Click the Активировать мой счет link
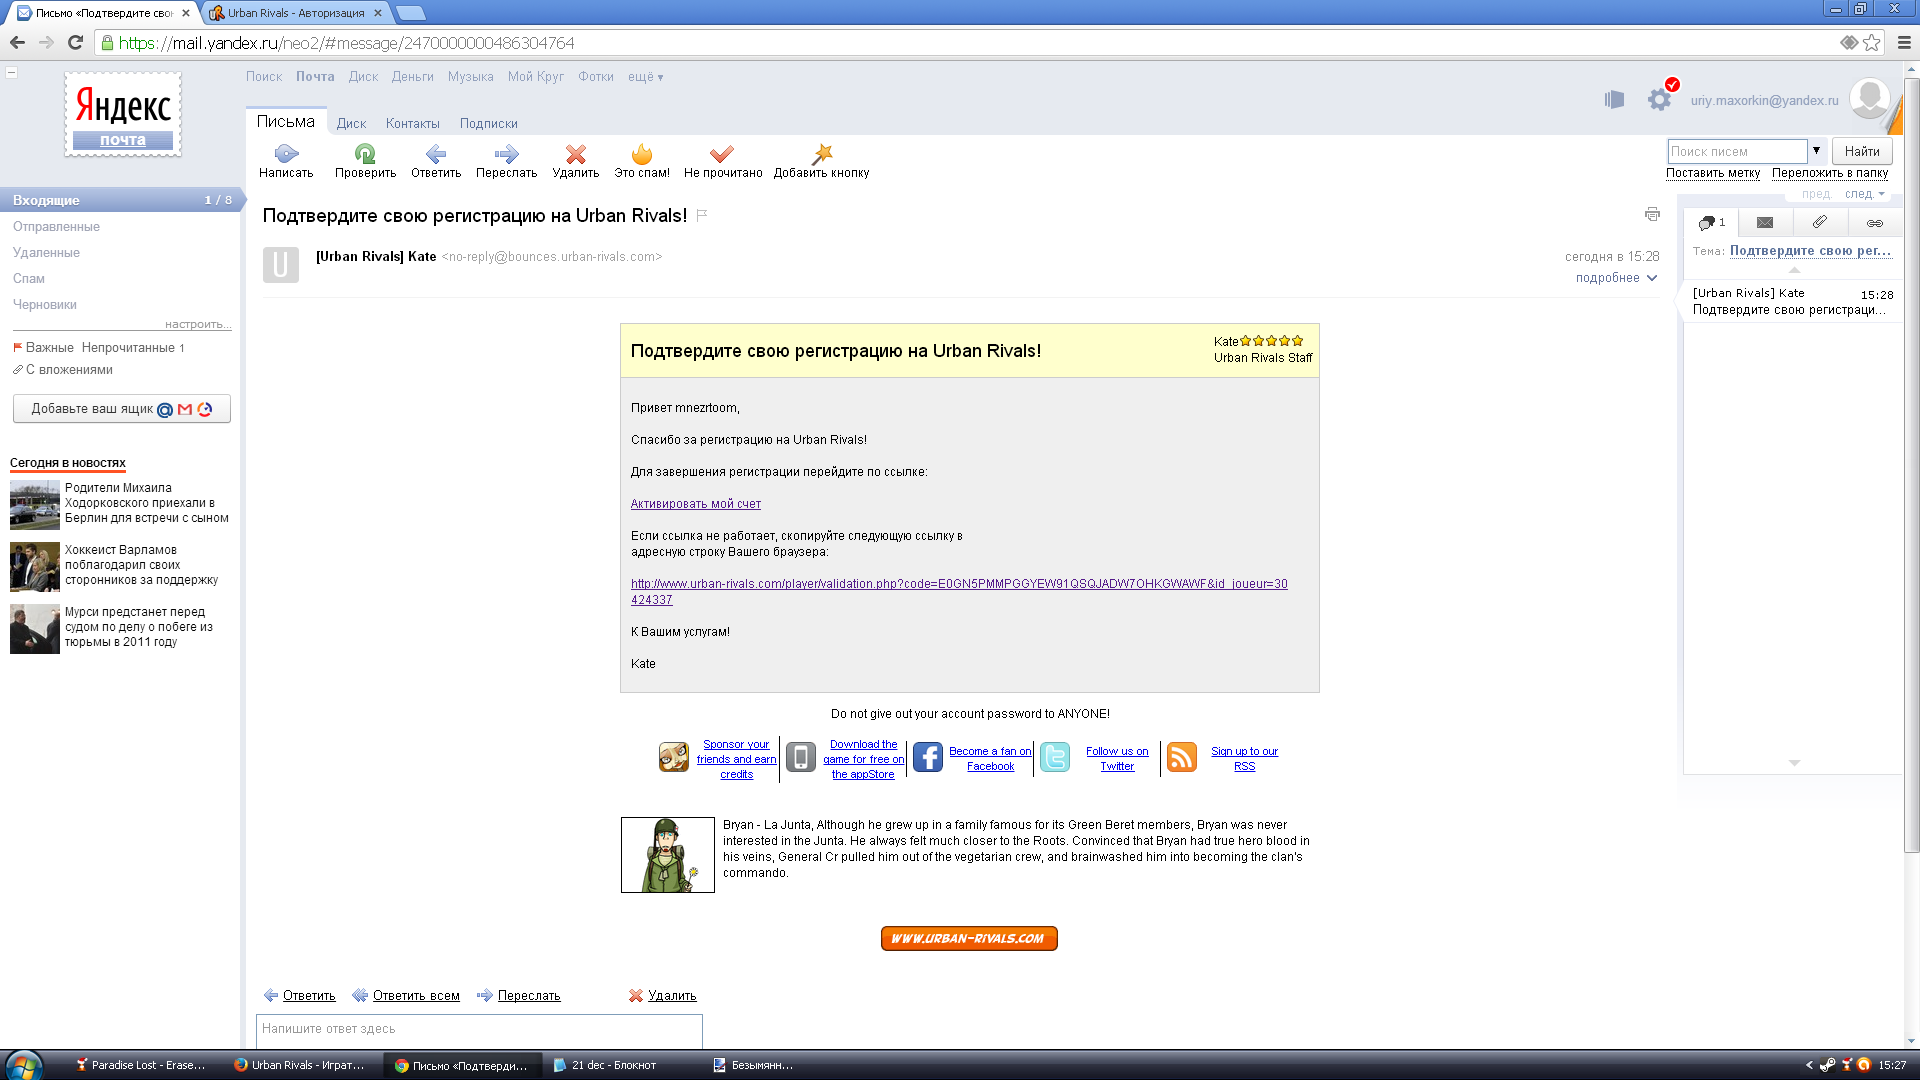Image resolution: width=1920 pixels, height=1080 pixels. tap(695, 504)
